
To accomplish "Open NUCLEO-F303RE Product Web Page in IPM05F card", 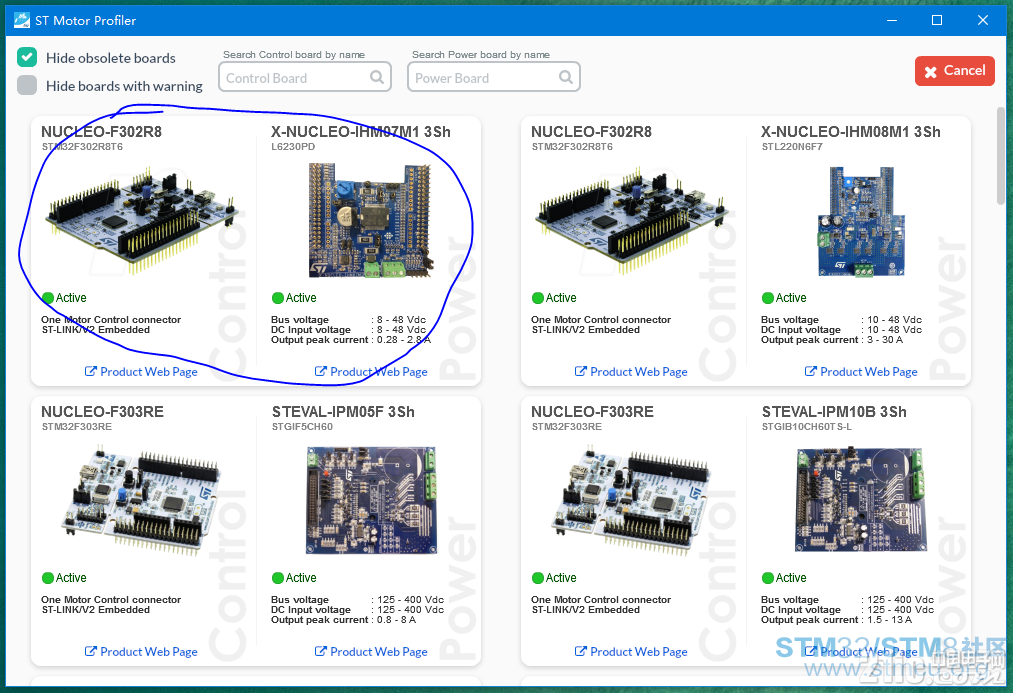I will [x=141, y=652].
